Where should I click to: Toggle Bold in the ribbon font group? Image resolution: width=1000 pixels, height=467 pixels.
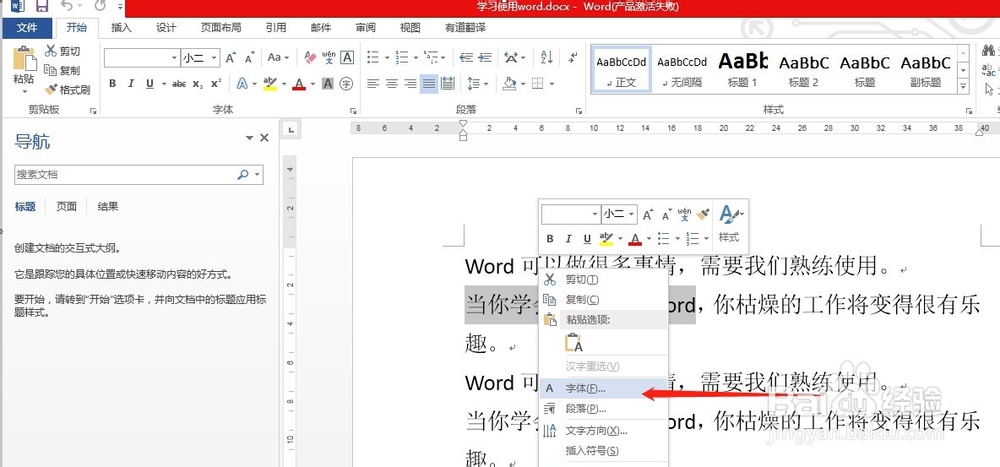click(x=112, y=84)
